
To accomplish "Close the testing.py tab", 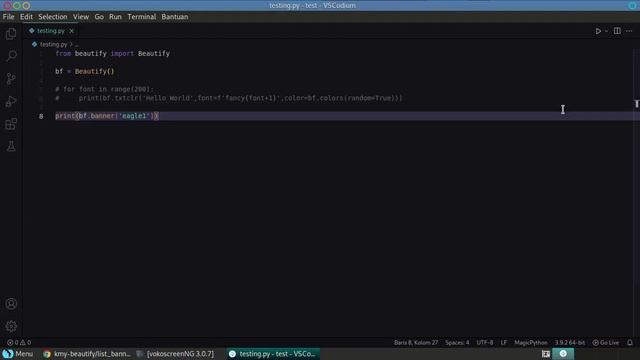I will 71,31.
